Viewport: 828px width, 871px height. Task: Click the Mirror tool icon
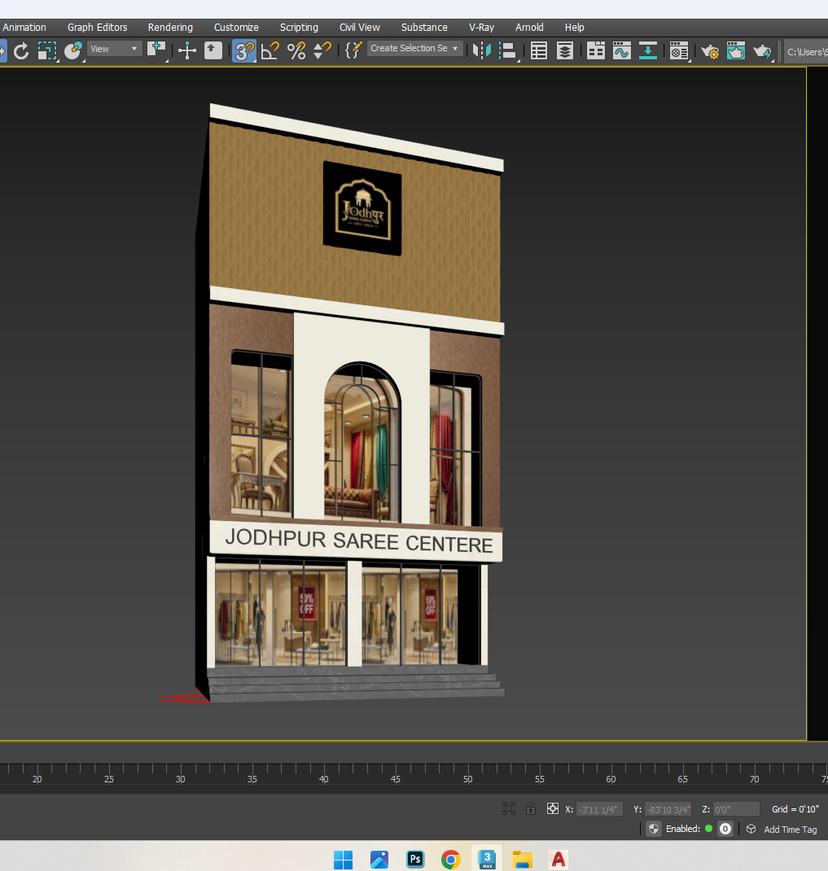click(482, 50)
